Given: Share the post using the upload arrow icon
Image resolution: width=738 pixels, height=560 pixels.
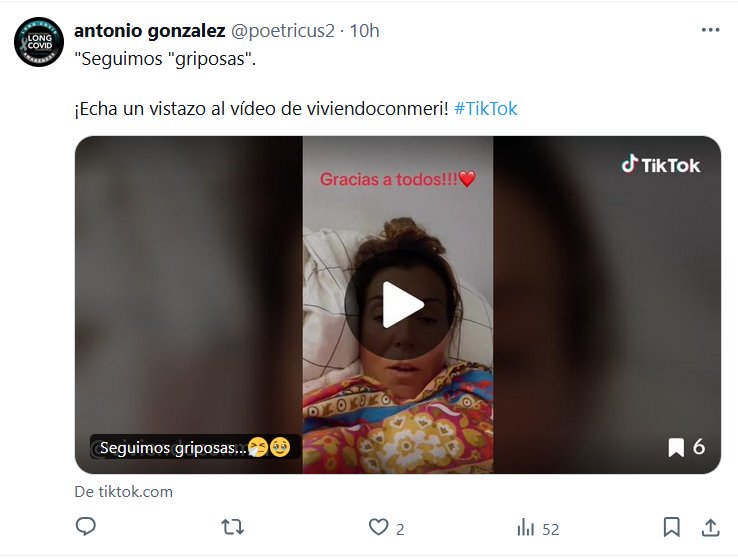Looking at the screenshot, I should (711, 527).
